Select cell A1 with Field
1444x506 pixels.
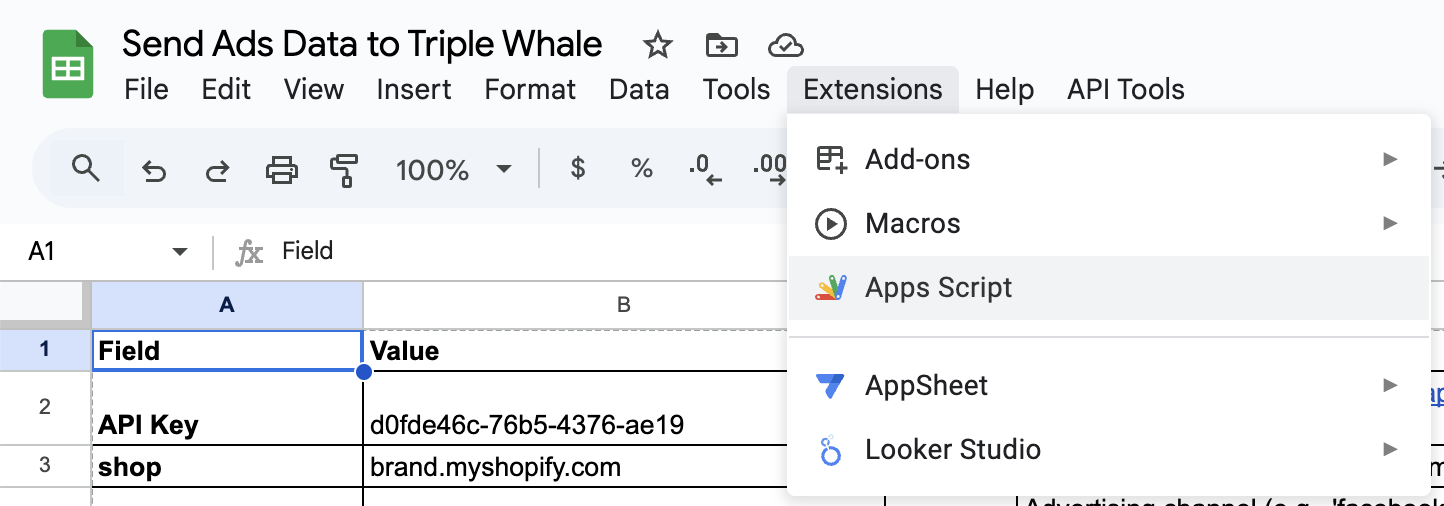click(x=227, y=350)
